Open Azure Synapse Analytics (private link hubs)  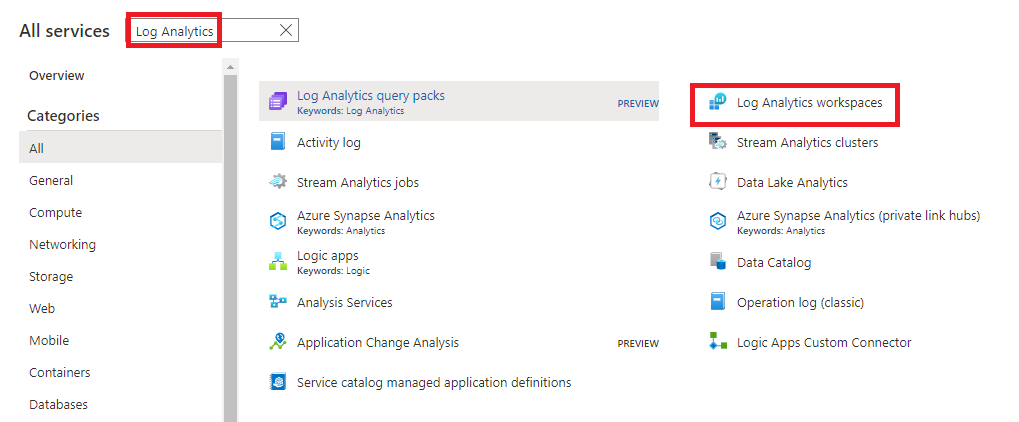[x=858, y=215]
